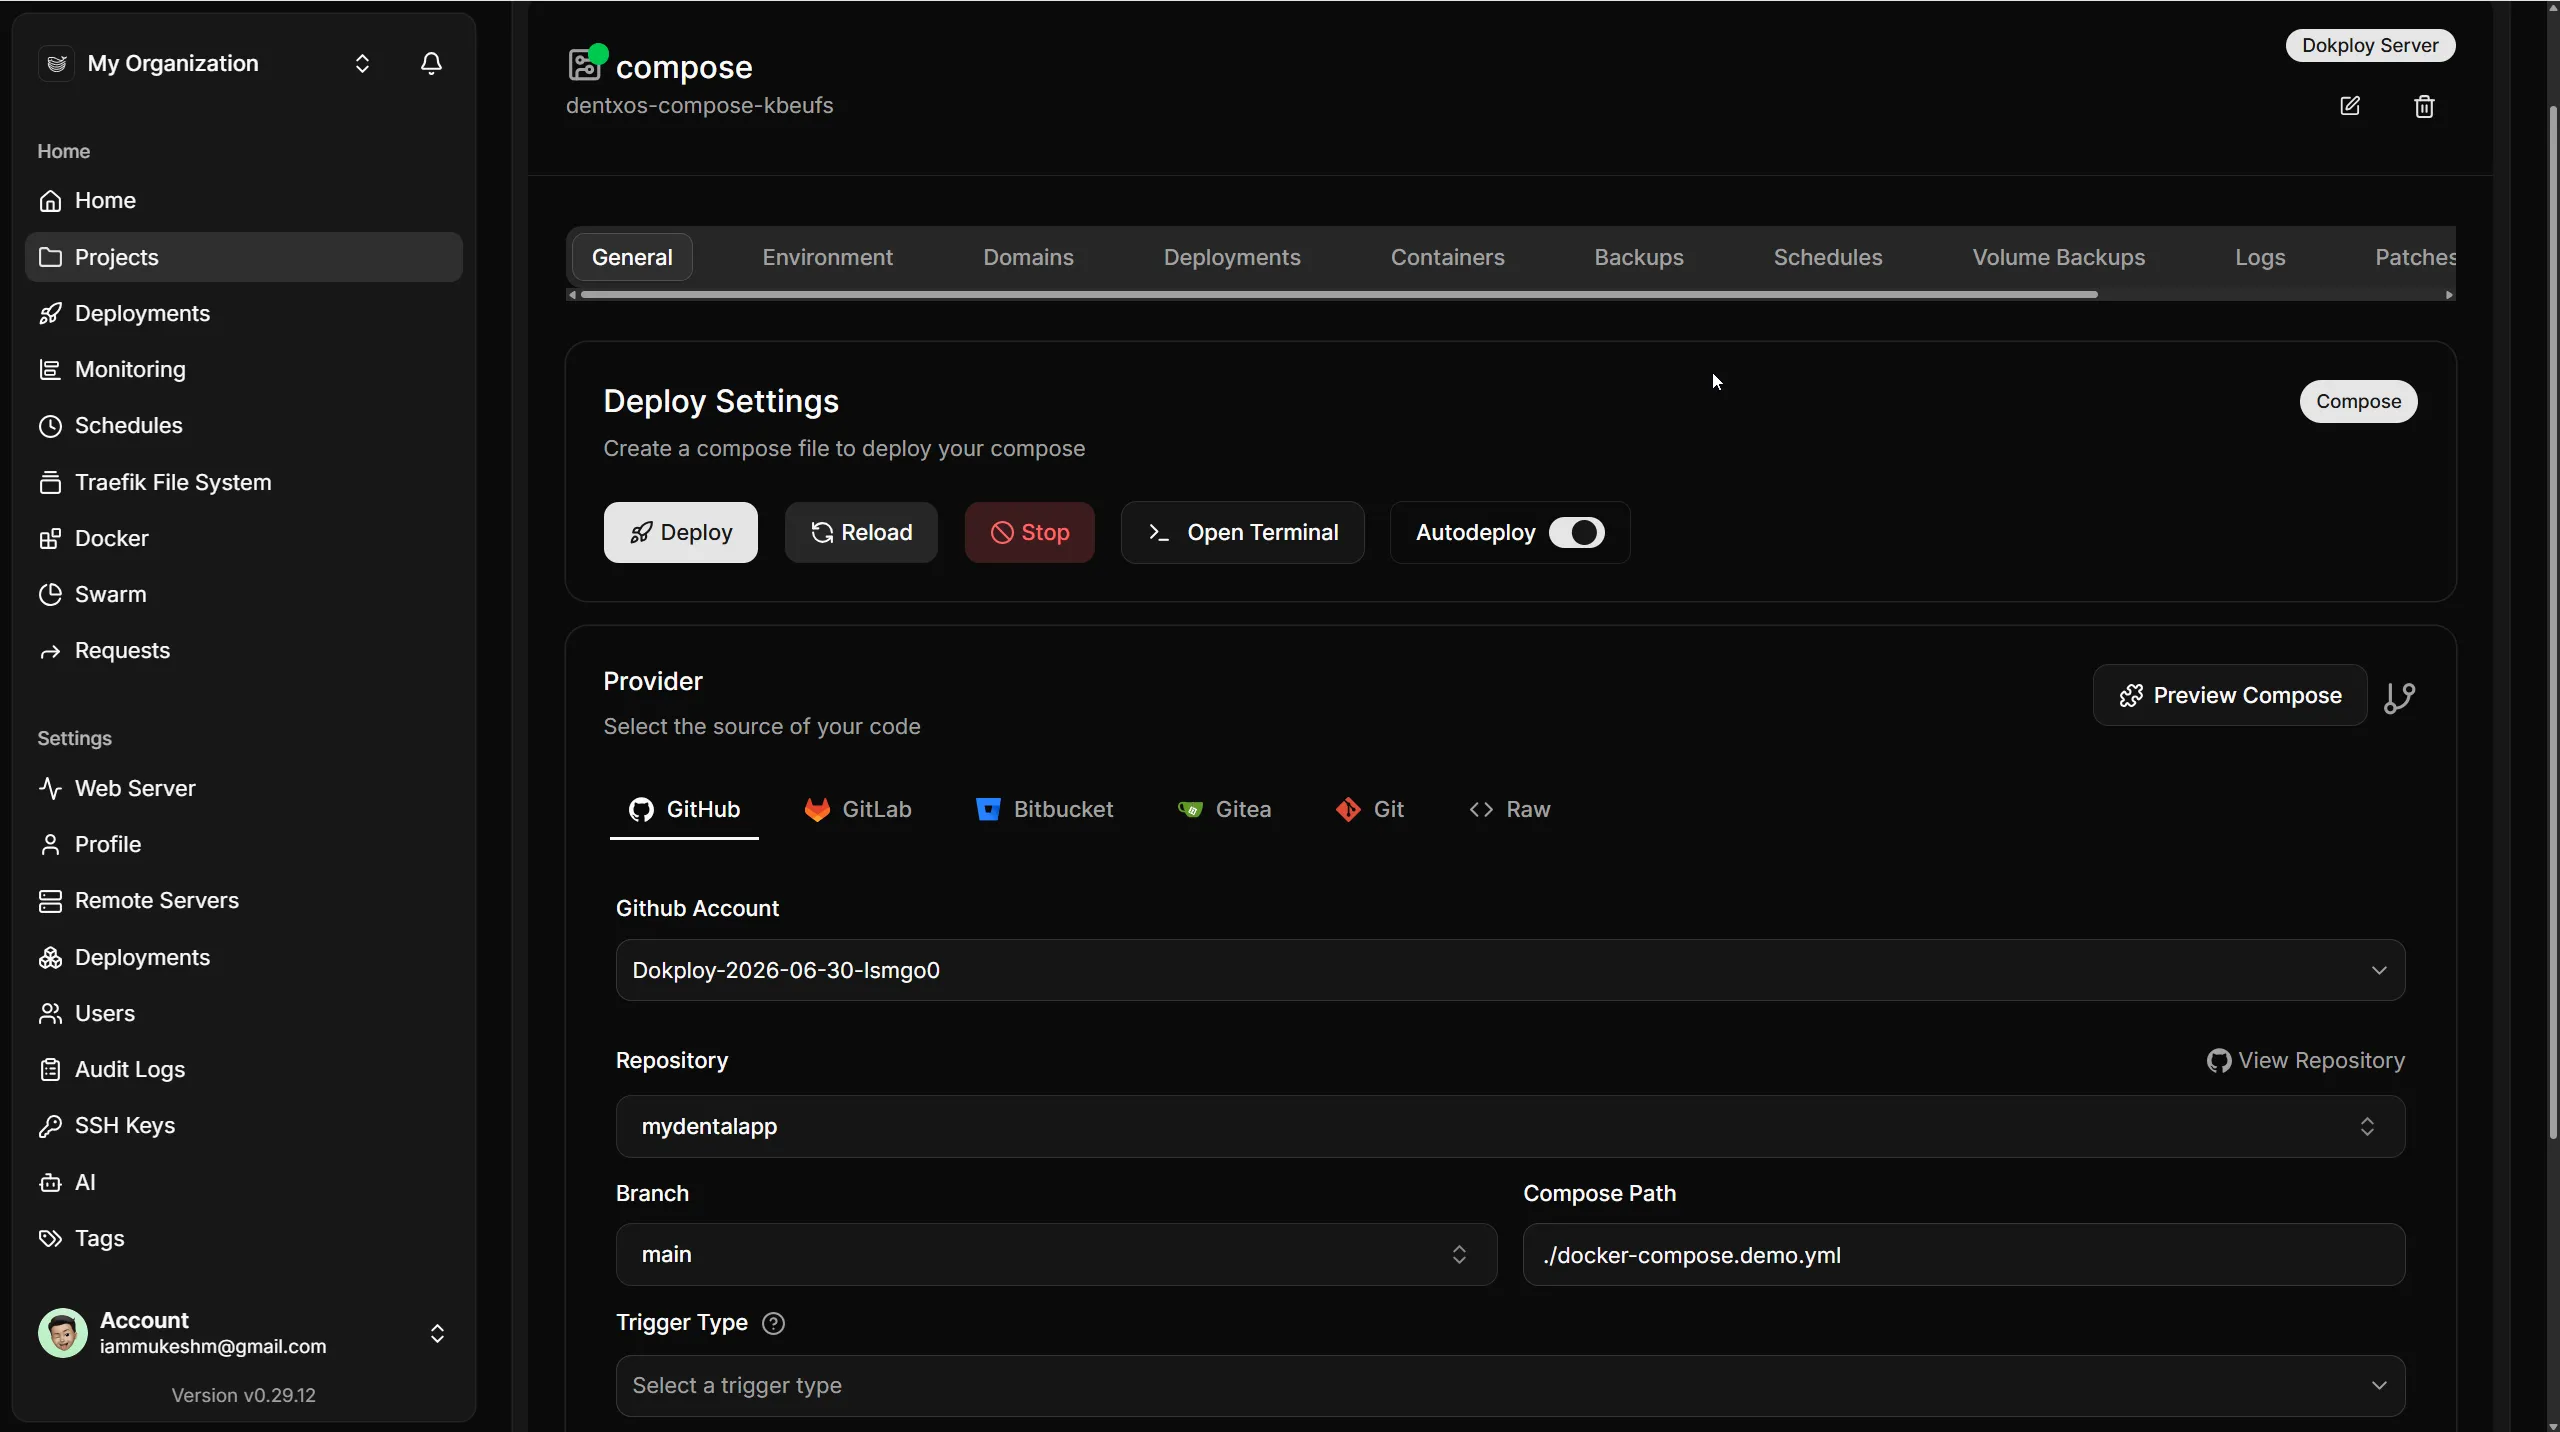Switch to Volume Backups tab

2059,257
